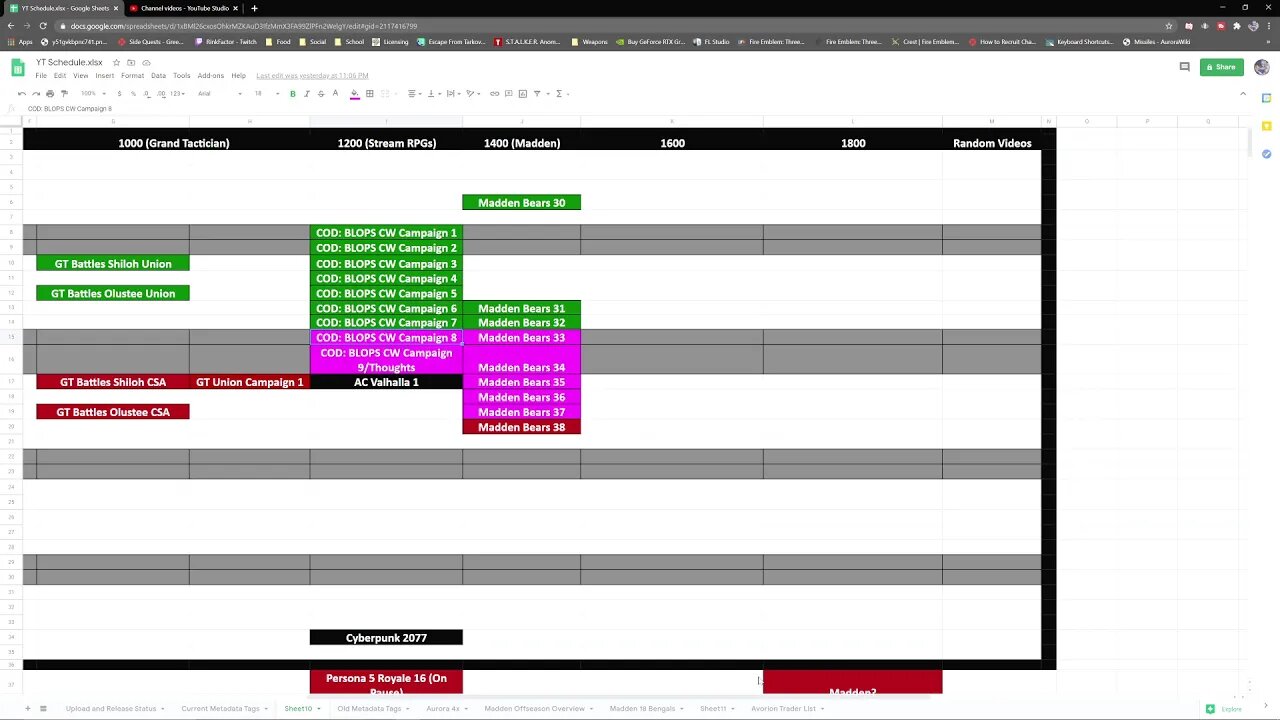Format as currency with the dollar icon
This screenshot has width=1280, height=720.
point(119,94)
